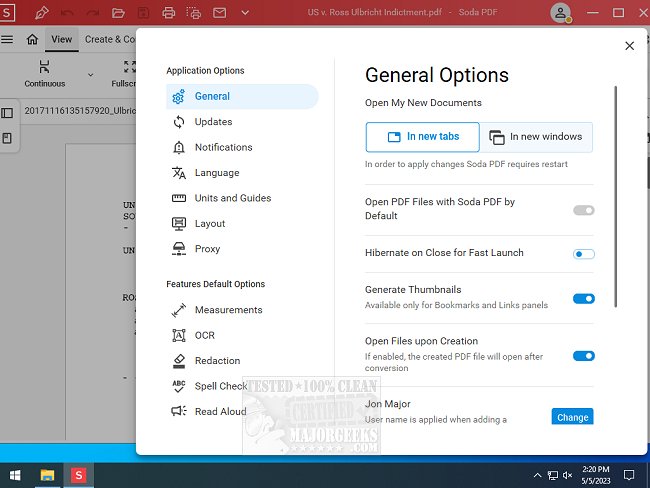Toggle Open PDF Files with Soda PDF by Default

[x=584, y=210]
